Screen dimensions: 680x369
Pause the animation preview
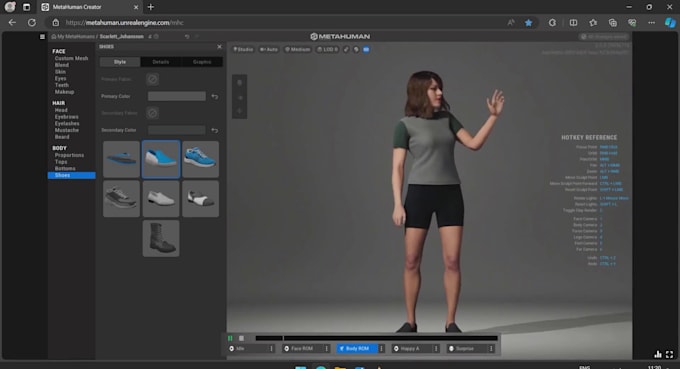[x=230, y=338]
